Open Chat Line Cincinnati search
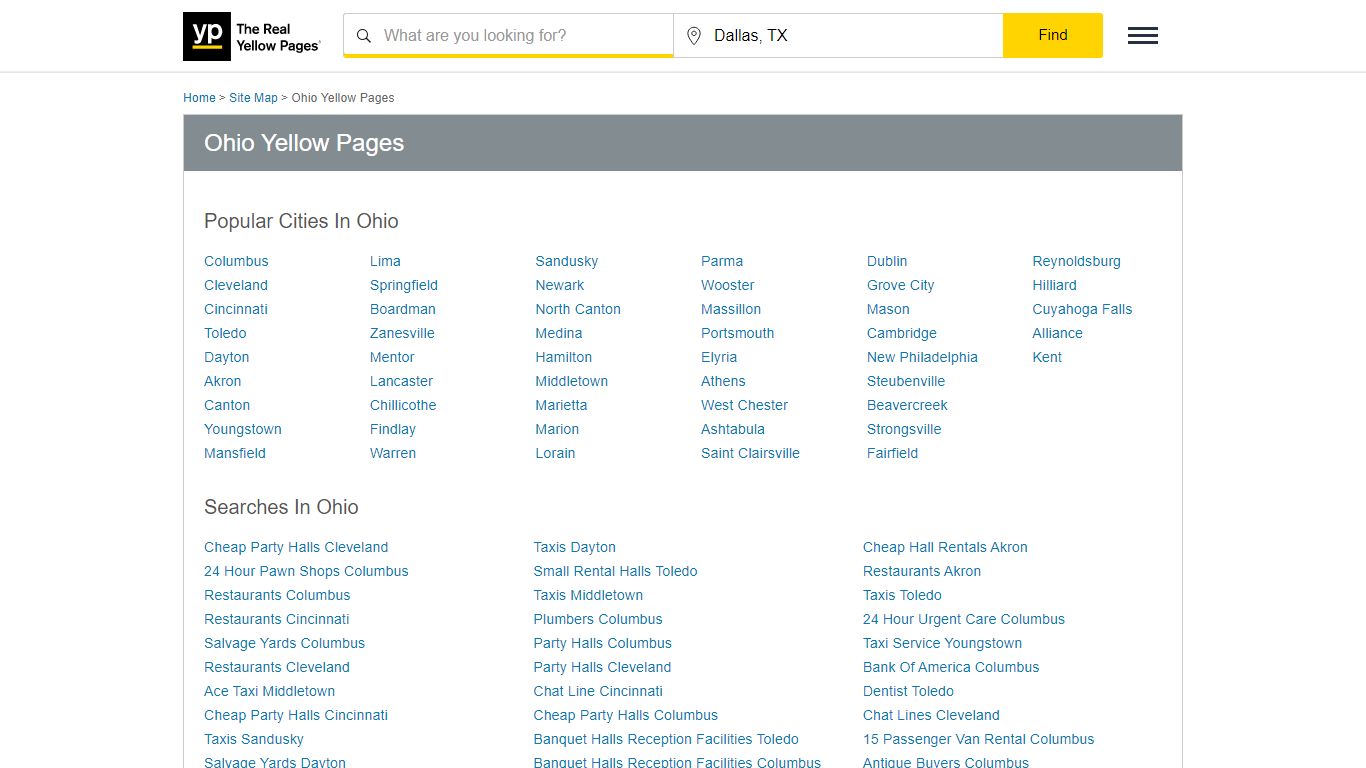This screenshot has width=1366, height=768. [x=598, y=691]
